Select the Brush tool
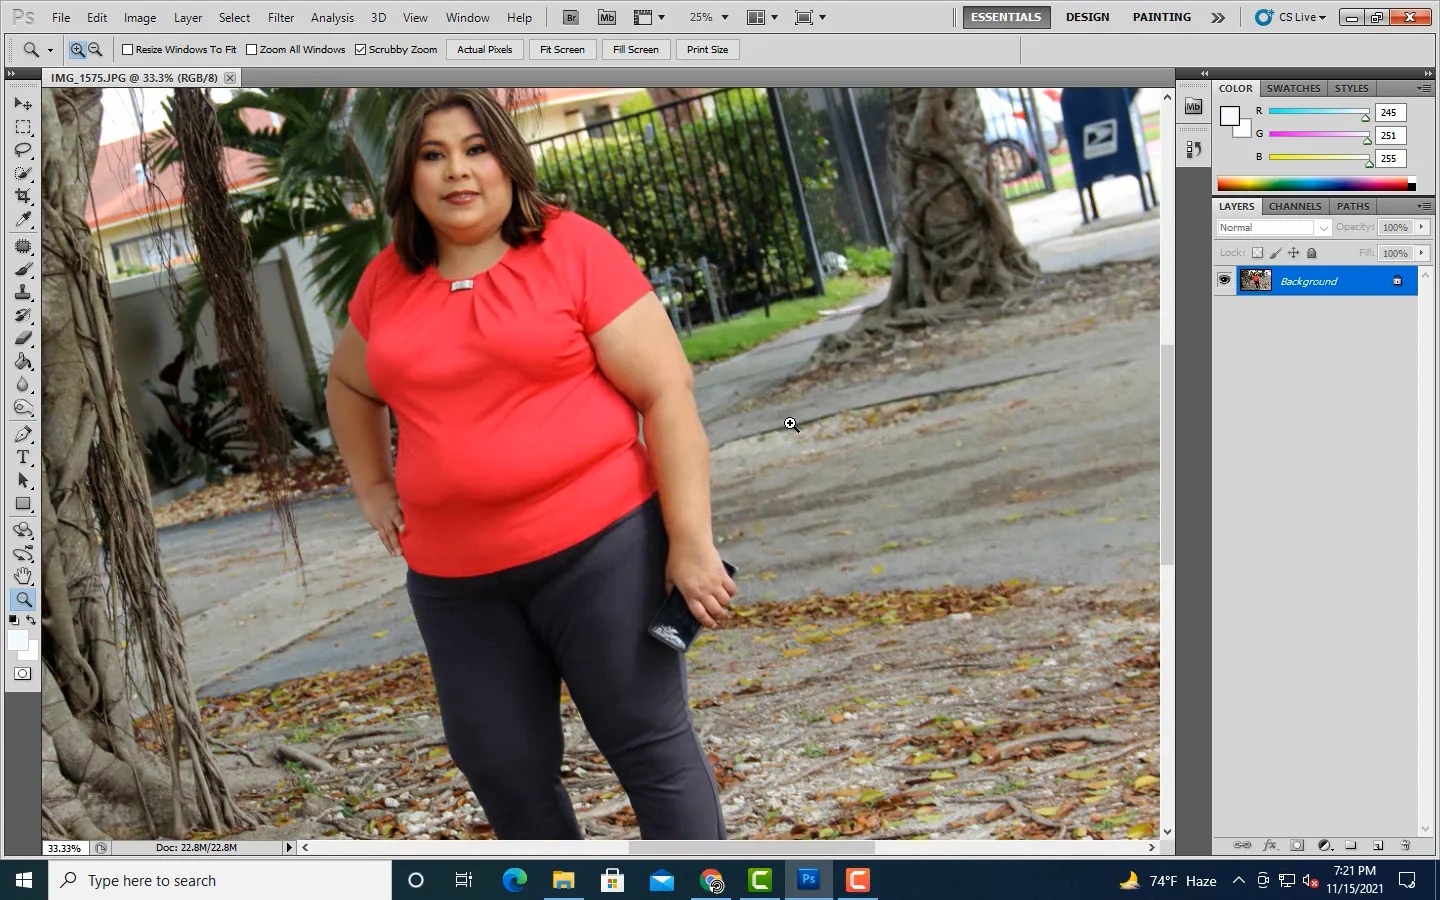Image resolution: width=1440 pixels, height=900 pixels. pos(23,269)
